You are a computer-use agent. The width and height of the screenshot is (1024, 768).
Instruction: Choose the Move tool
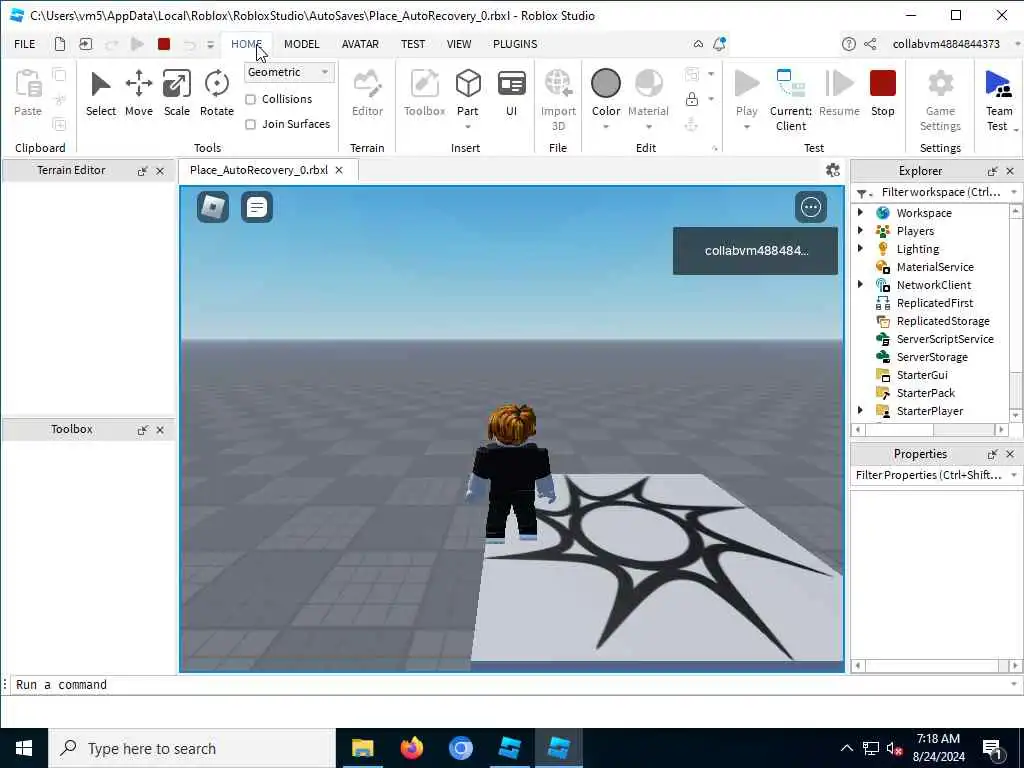138,93
